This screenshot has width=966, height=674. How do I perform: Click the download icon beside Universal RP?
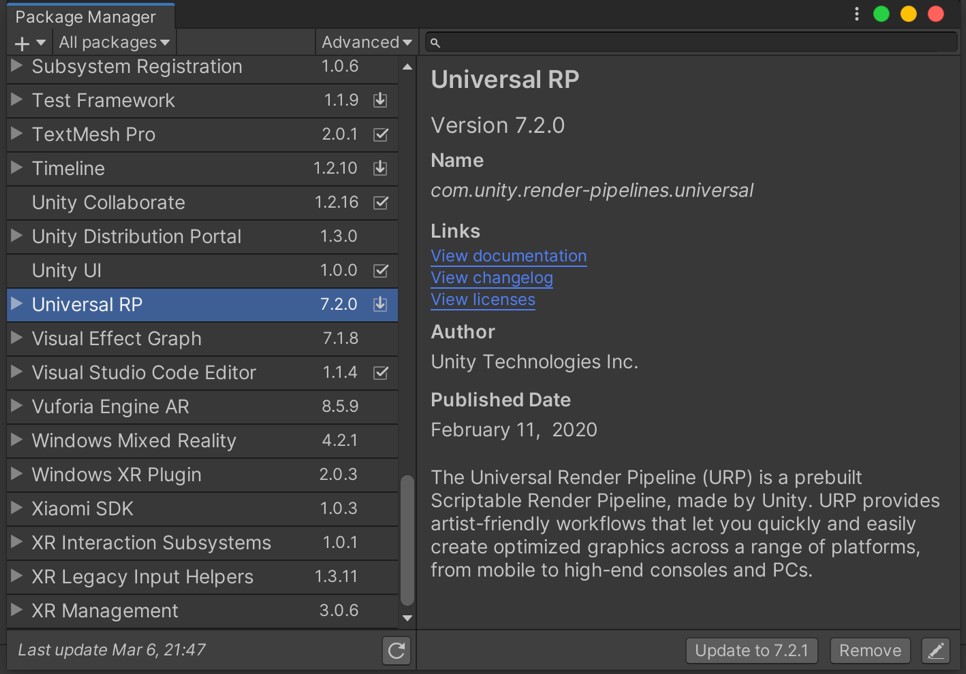point(380,304)
